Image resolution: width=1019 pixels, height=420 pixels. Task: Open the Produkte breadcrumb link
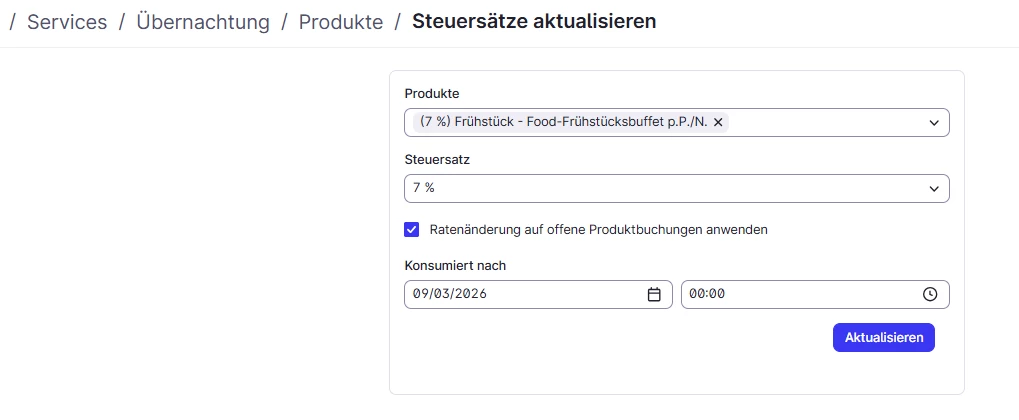tap(341, 22)
